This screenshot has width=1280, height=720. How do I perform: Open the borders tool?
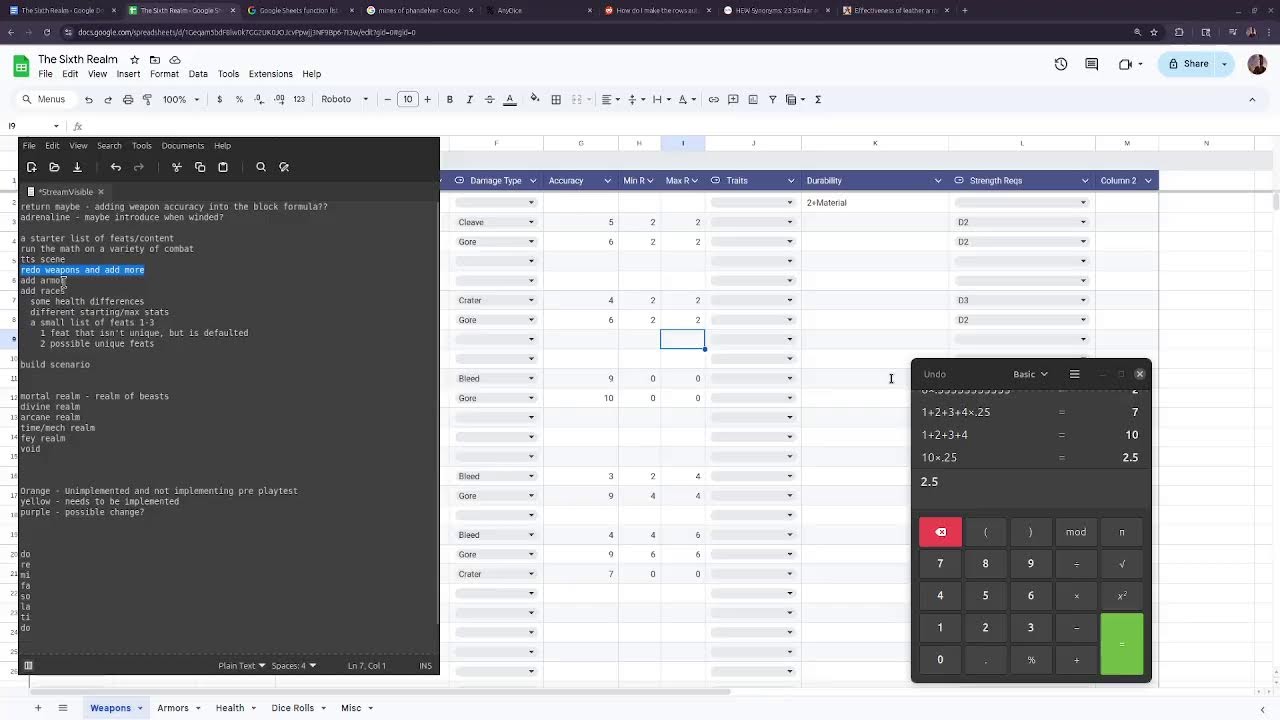click(x=556, y=99)
